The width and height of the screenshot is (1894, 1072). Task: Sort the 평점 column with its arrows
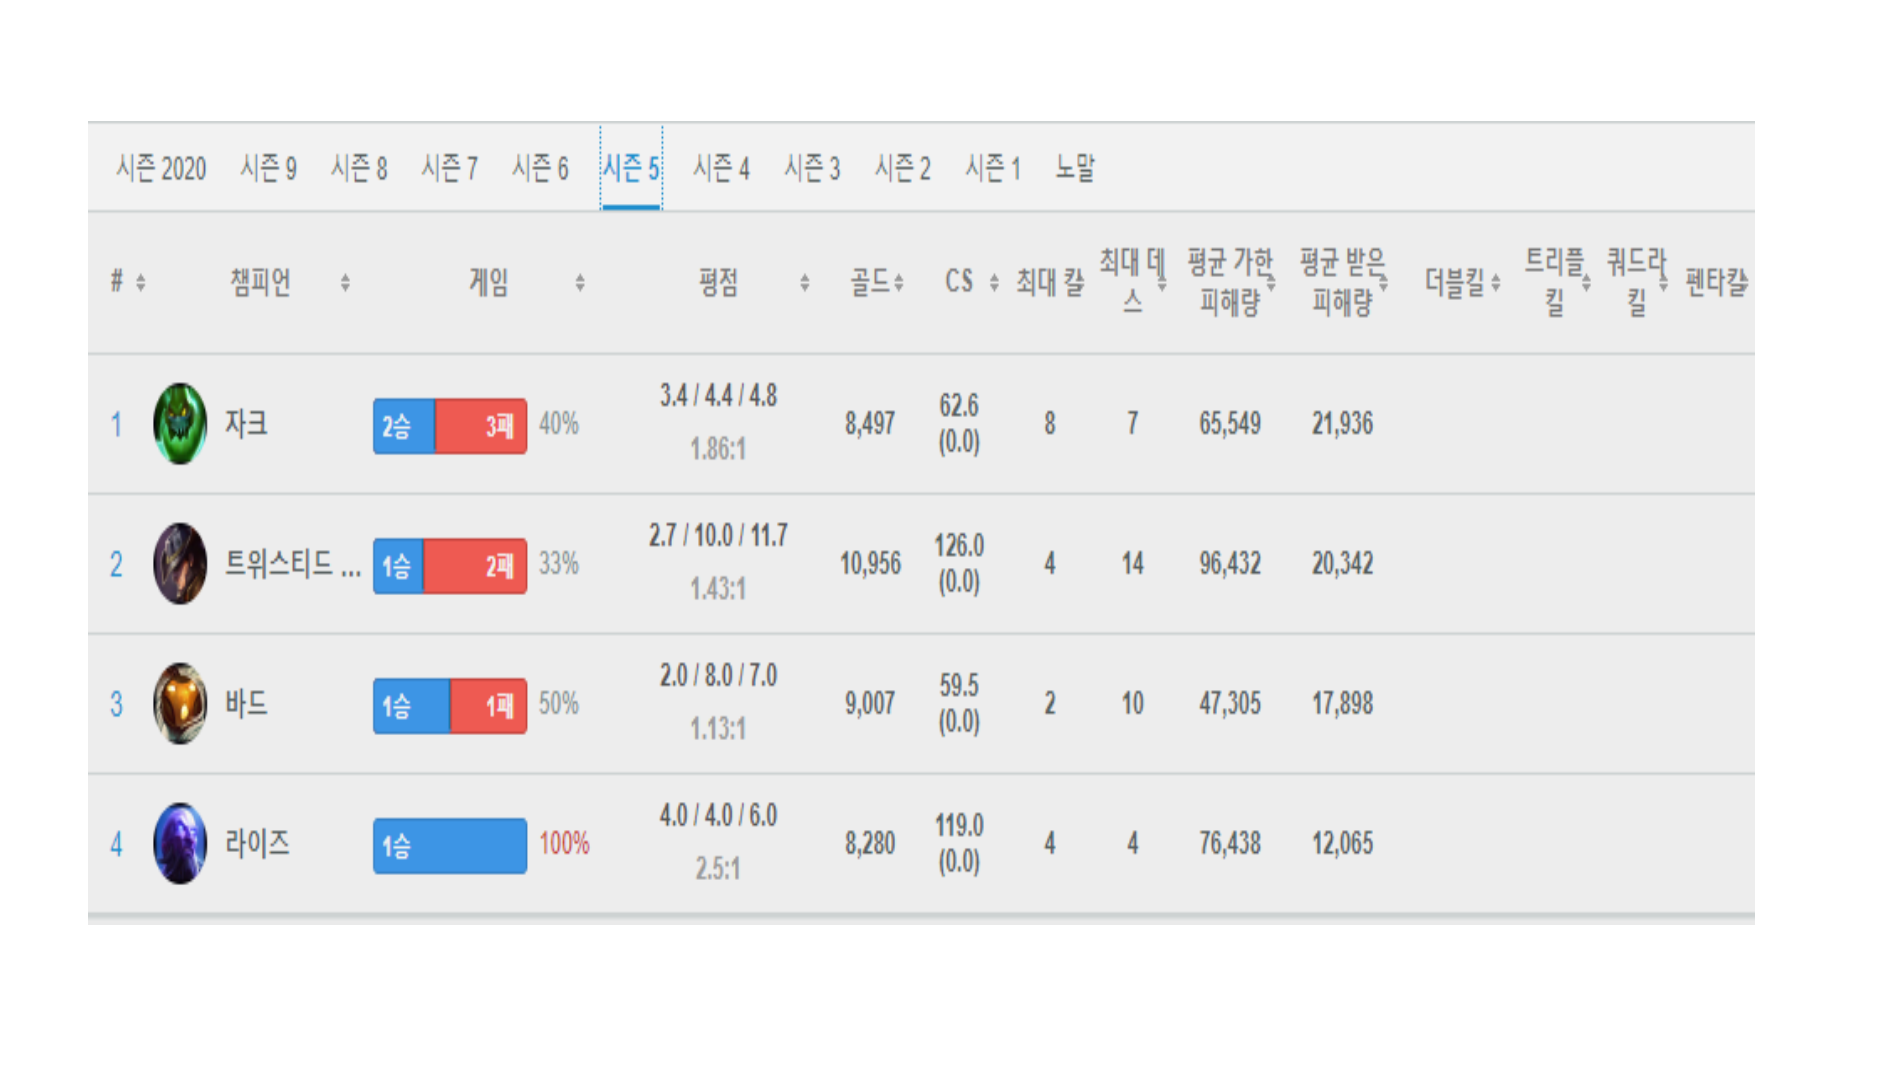(804, 283)
